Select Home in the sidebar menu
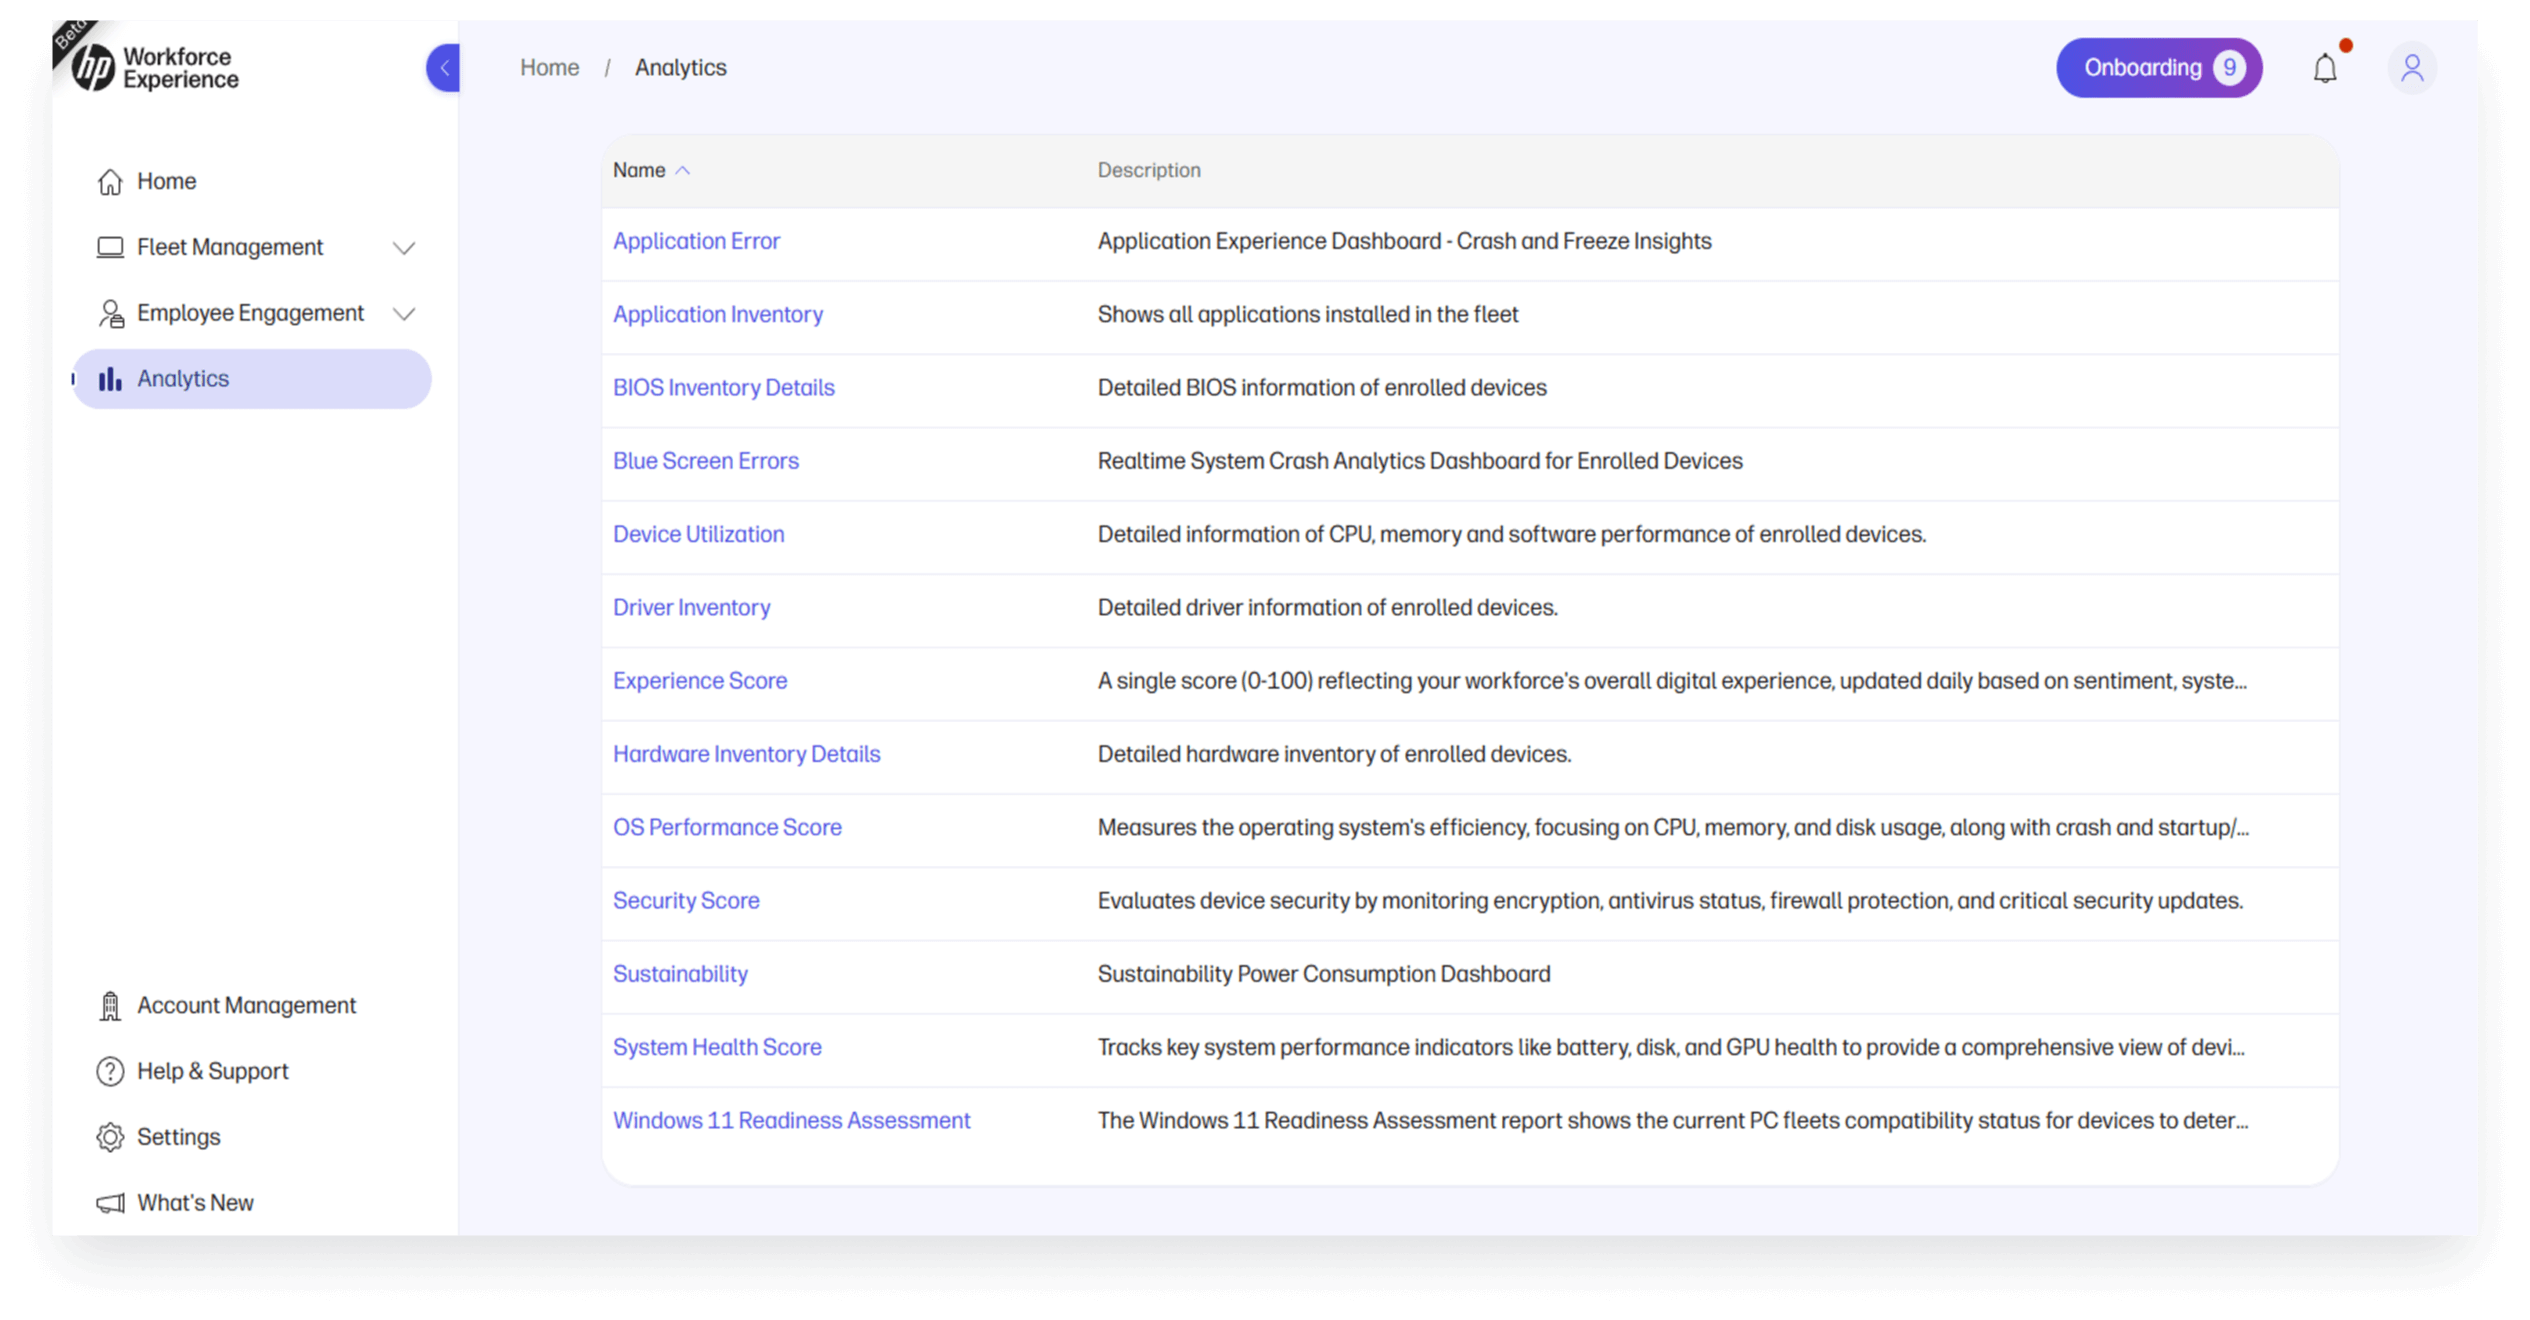Image resolution: width=2530 pixels, height=1320 pixels. pos(252,182)
